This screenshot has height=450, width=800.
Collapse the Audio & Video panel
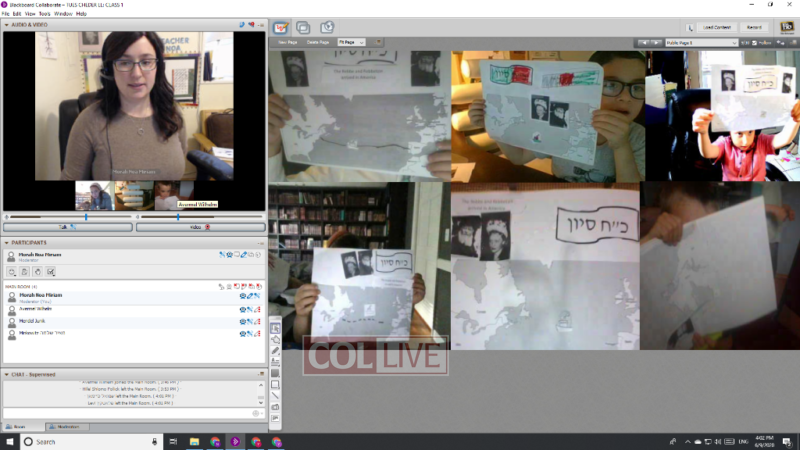[6, 24]
